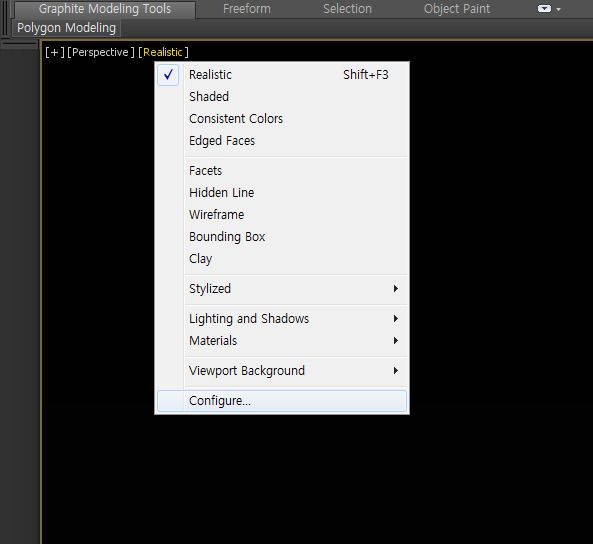The height and width of the screenshot is (544, 593).
Task: Toggle the checked Realistic shading mode
Action: tap(282, 75)
